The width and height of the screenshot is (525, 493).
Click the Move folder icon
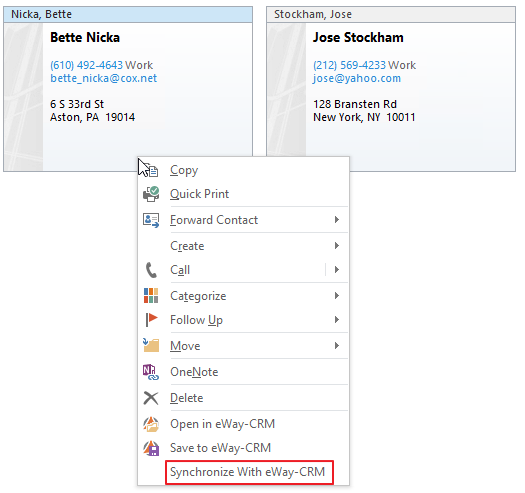151,346
